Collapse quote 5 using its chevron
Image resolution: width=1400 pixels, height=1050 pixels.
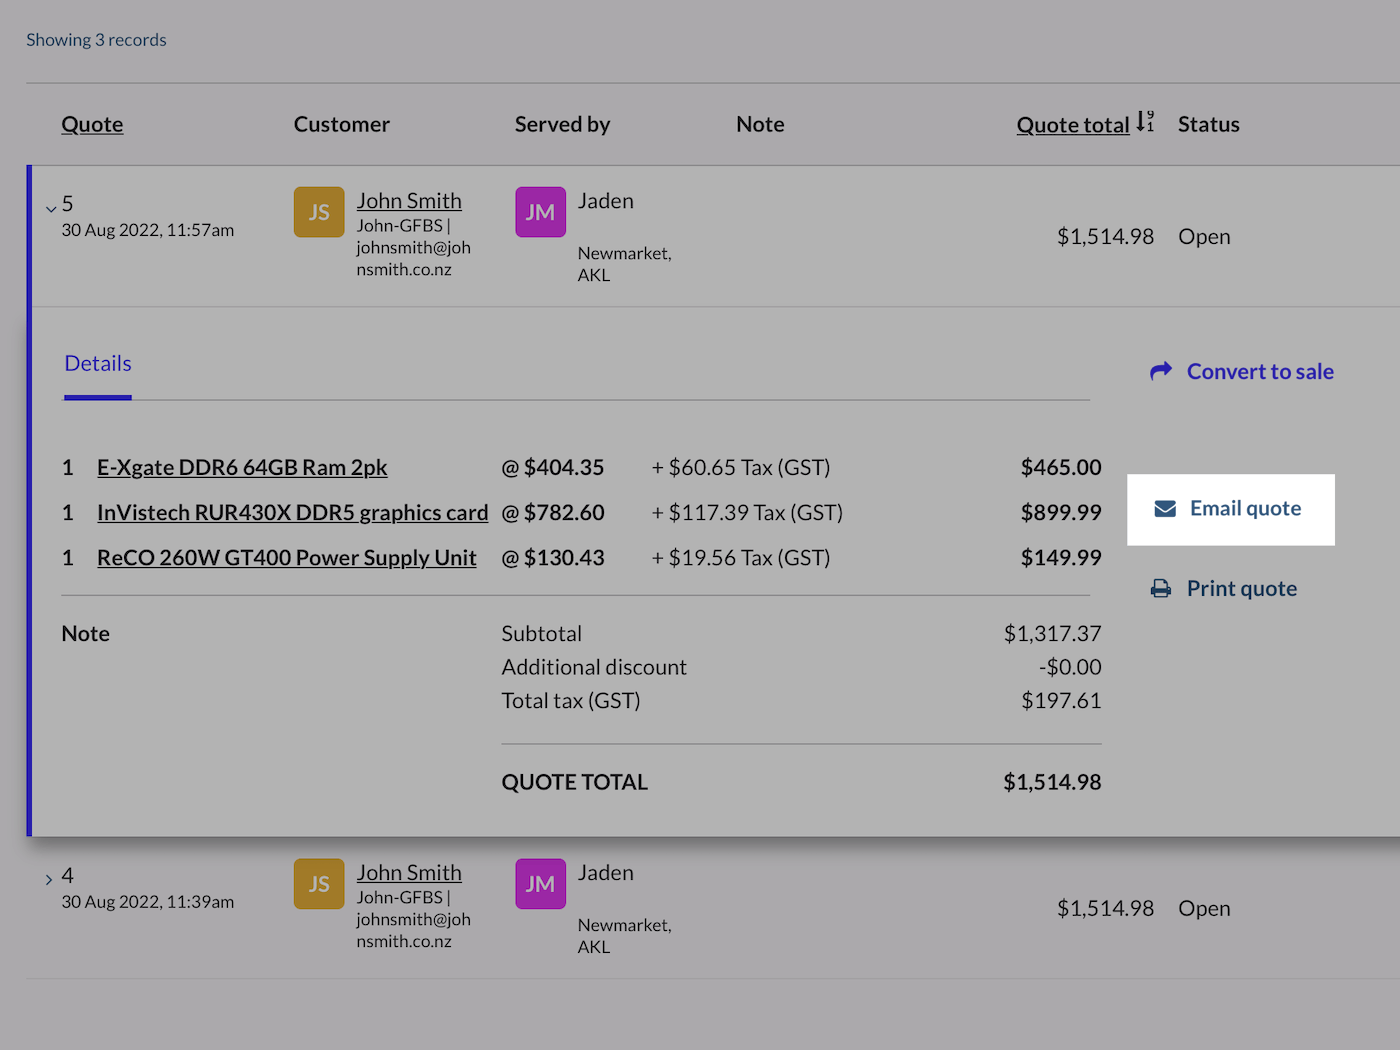[50, 208]
